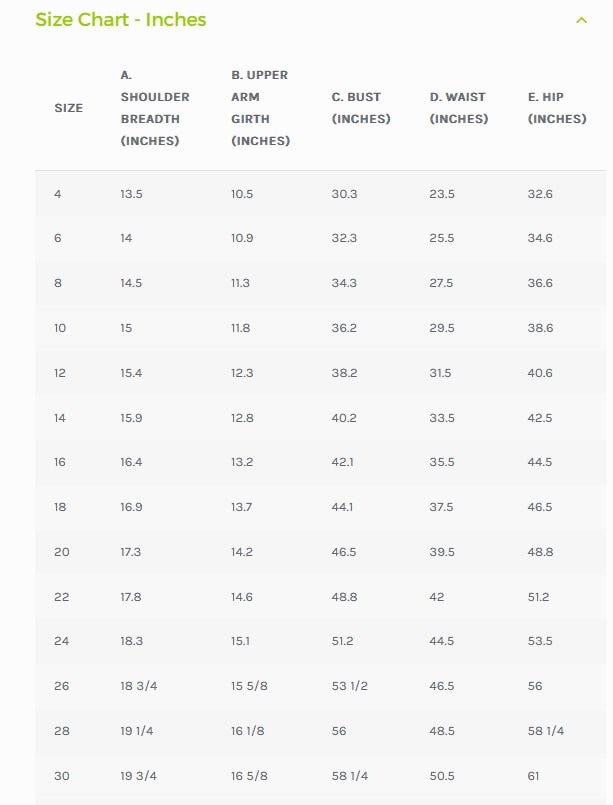Select the size 16 row label
This screenshot has width=613, height=805.
click(x=60, y=462)
